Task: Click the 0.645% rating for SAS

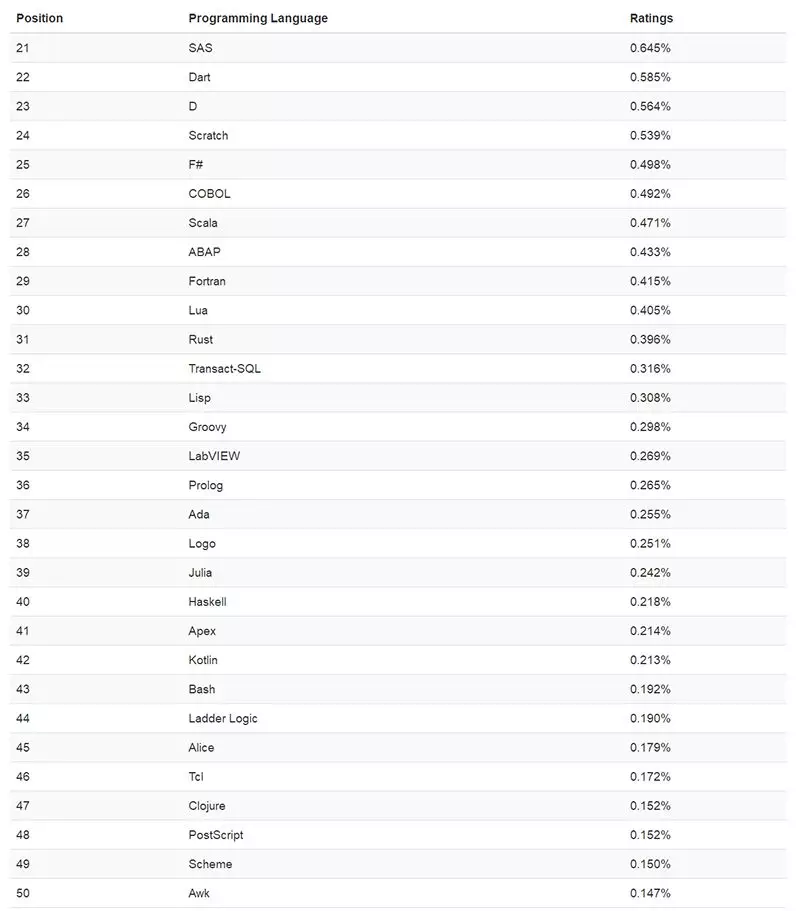Action: click(650, 48)
